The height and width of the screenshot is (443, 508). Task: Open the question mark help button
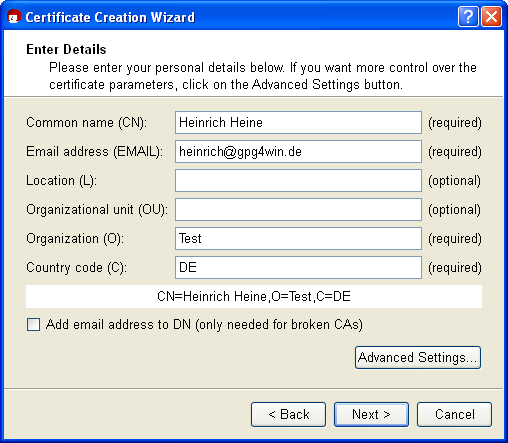pyautogui.click(x=468, y=16)
